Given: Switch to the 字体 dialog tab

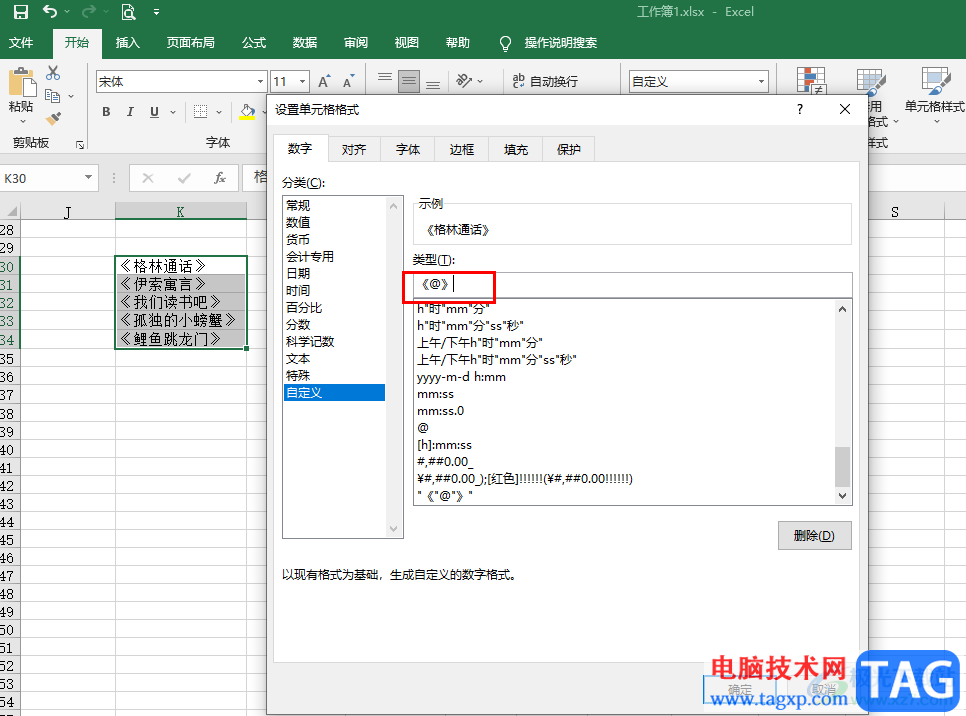Looking at the screenshot, I should (x=407, y=149).
